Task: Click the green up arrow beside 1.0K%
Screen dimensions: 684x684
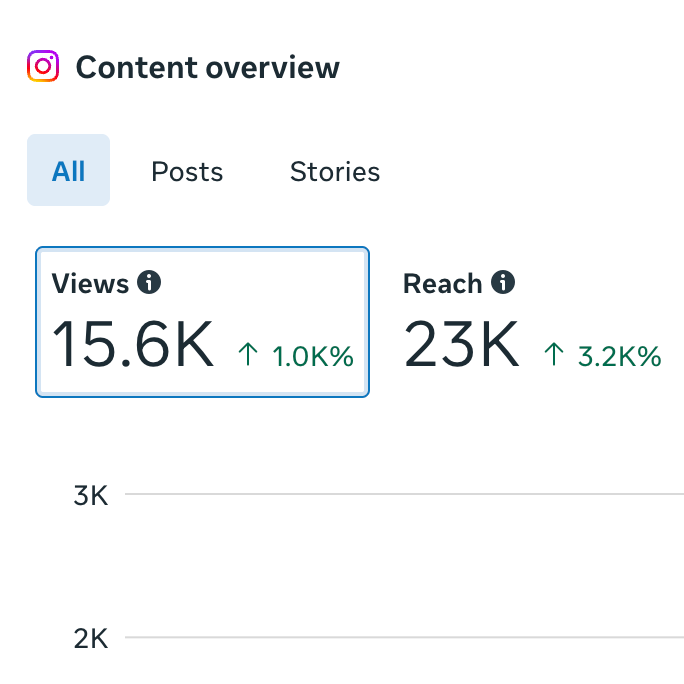Action: click(248, 354)
